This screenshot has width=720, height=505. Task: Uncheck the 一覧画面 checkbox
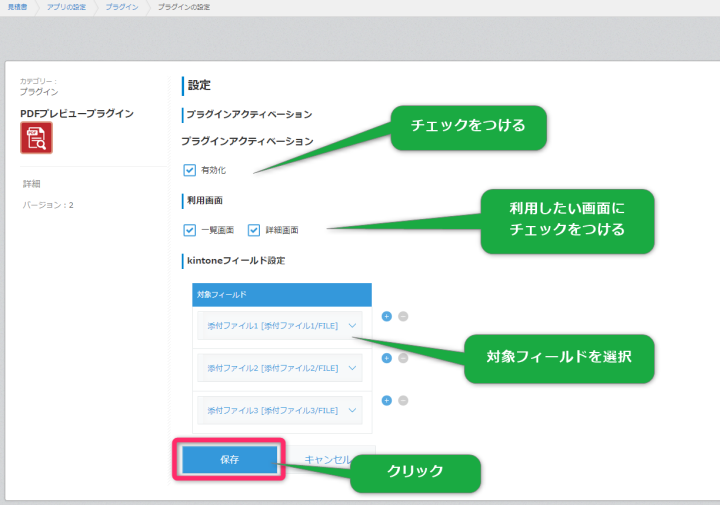[190, 230]
